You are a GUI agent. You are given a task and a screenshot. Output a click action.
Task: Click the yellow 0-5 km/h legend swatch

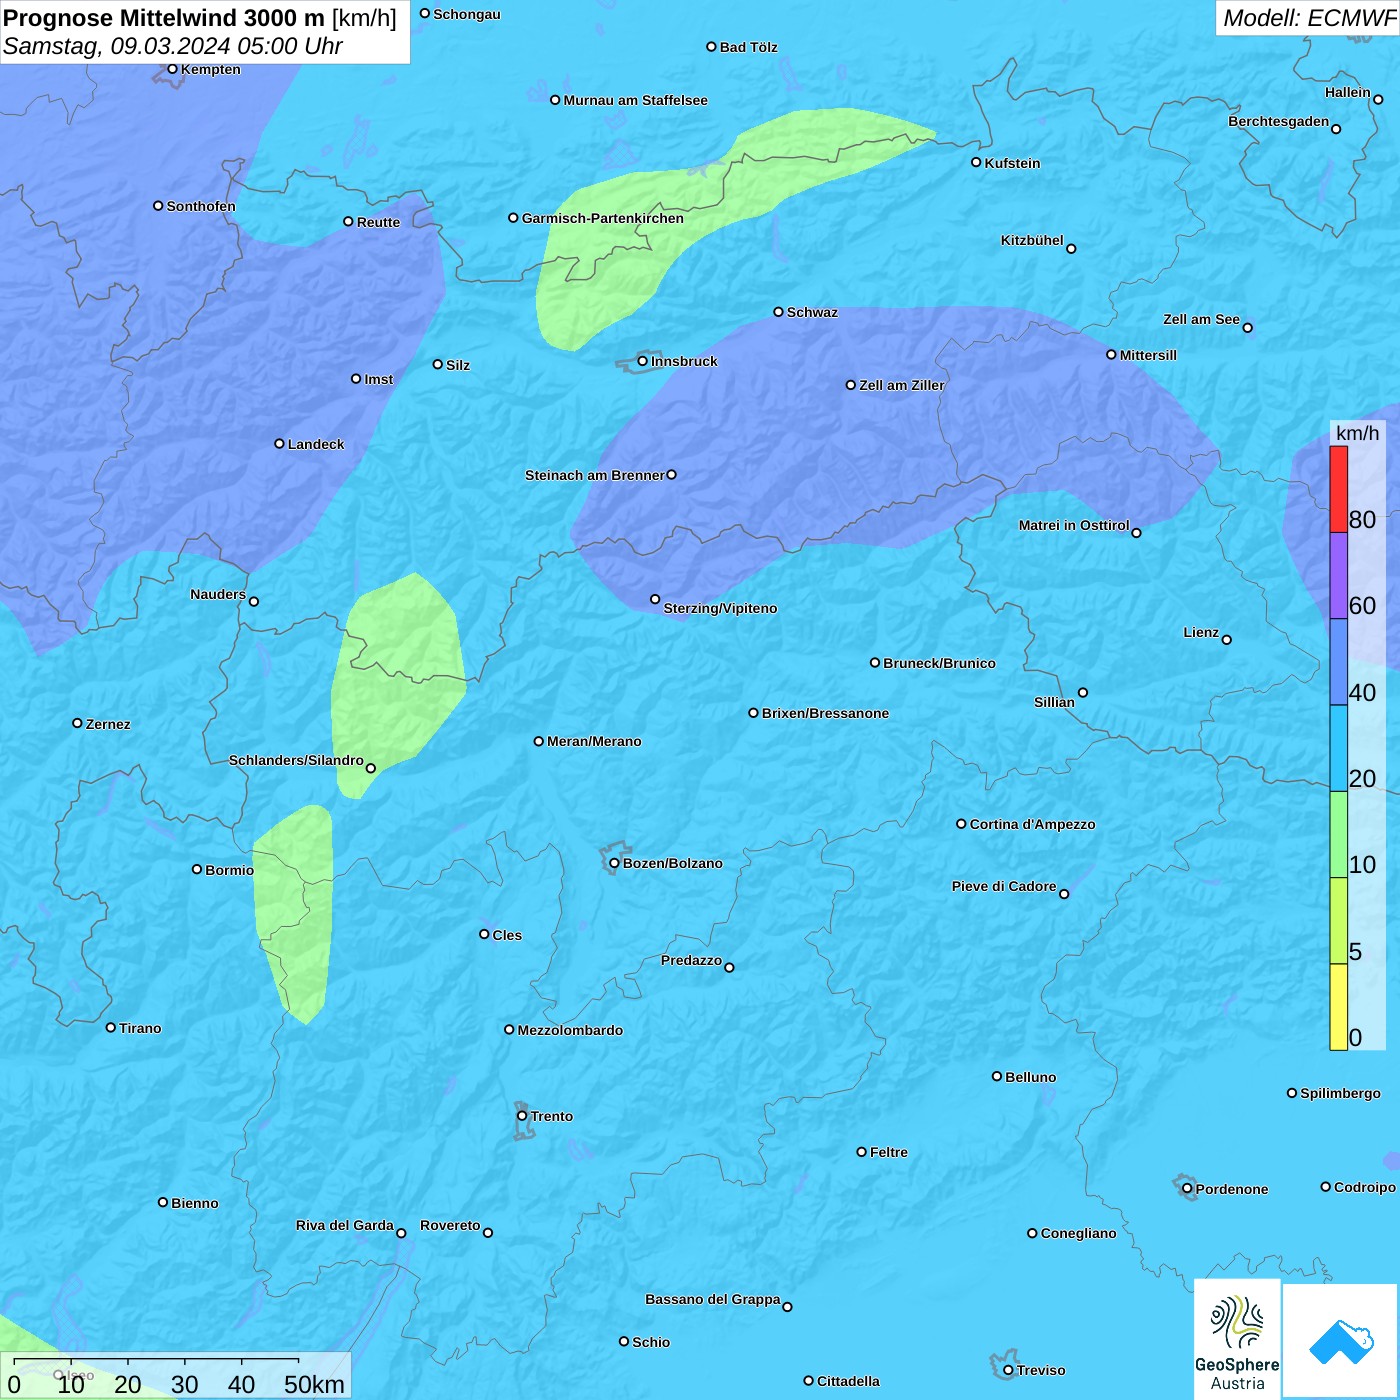pyautogui.click(x=1338, y=1007)
